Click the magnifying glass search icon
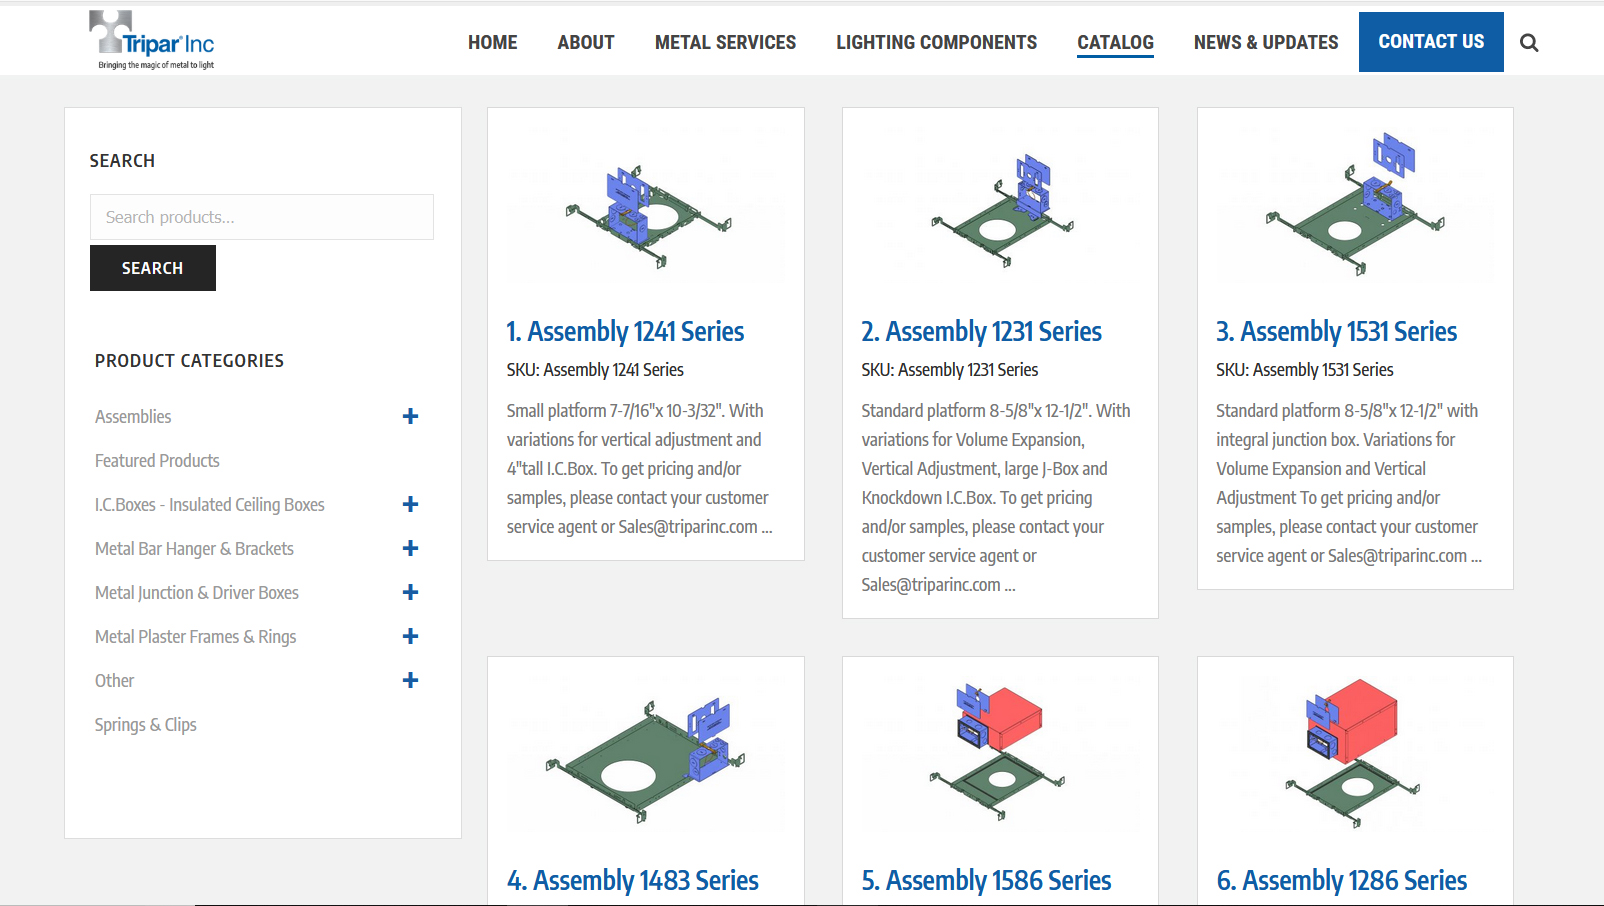The image size is (1604, 906). tap(1529, 42)
